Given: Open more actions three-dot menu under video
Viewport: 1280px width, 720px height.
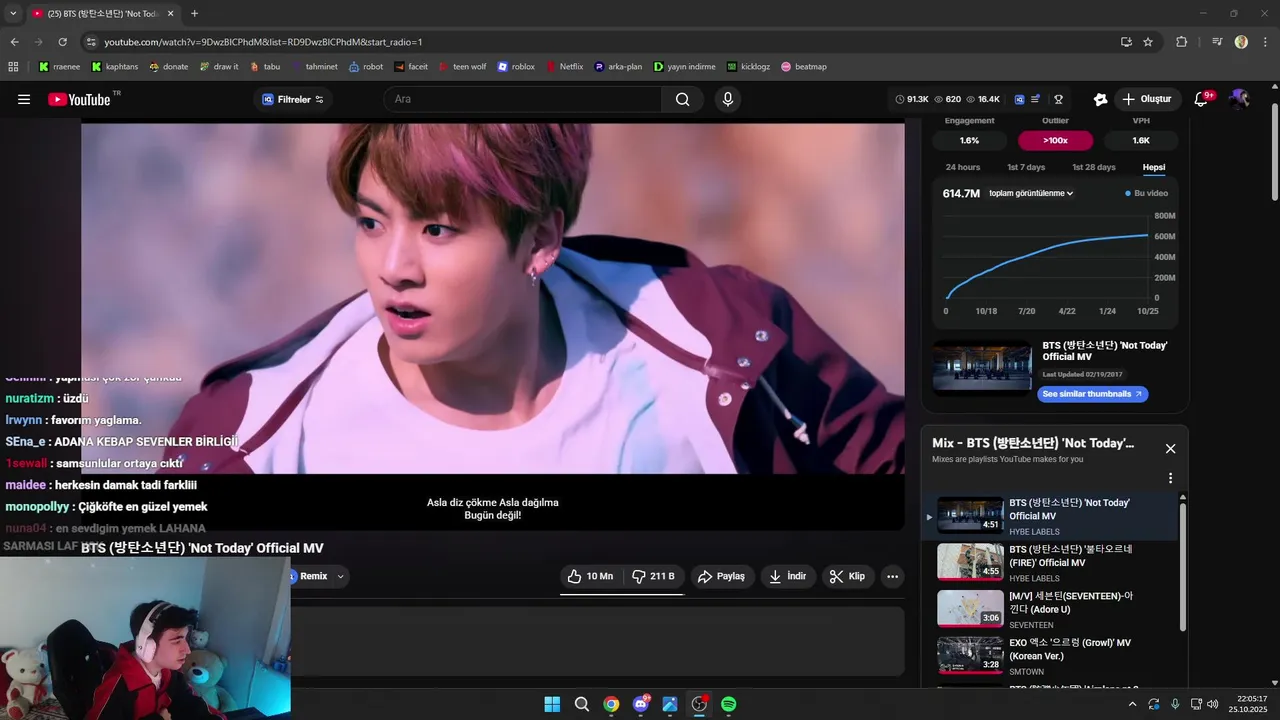Looking at the screenshot, I should [x=892, y=576].
